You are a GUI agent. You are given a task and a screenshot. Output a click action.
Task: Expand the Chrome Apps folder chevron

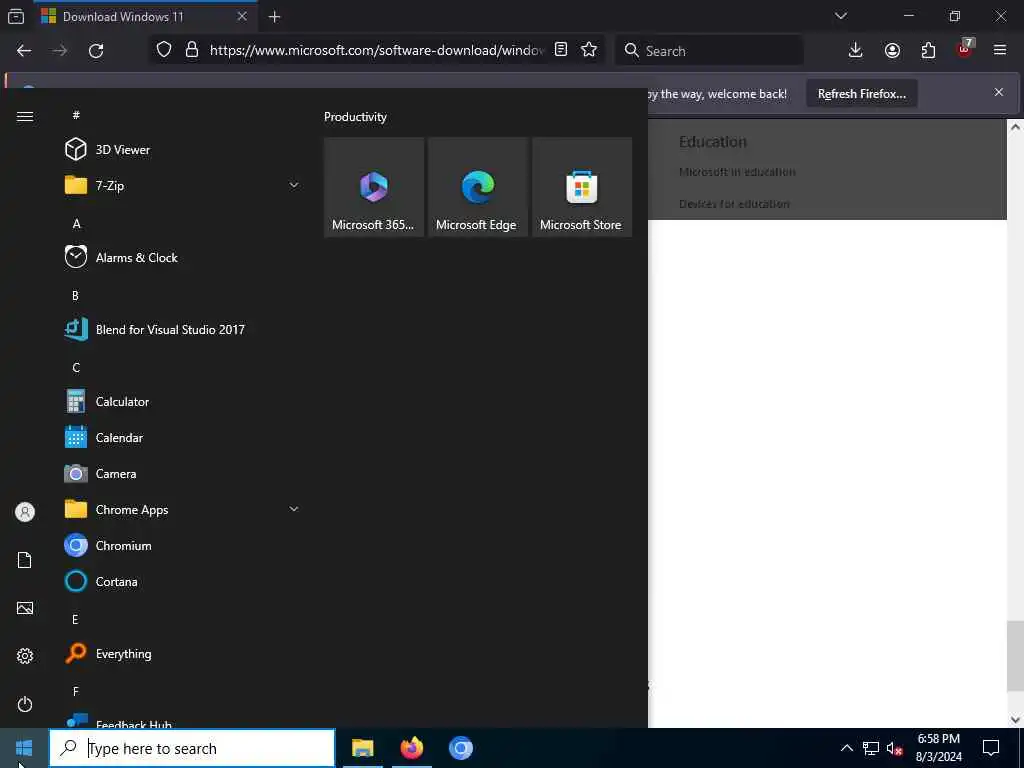pos(294,509)
